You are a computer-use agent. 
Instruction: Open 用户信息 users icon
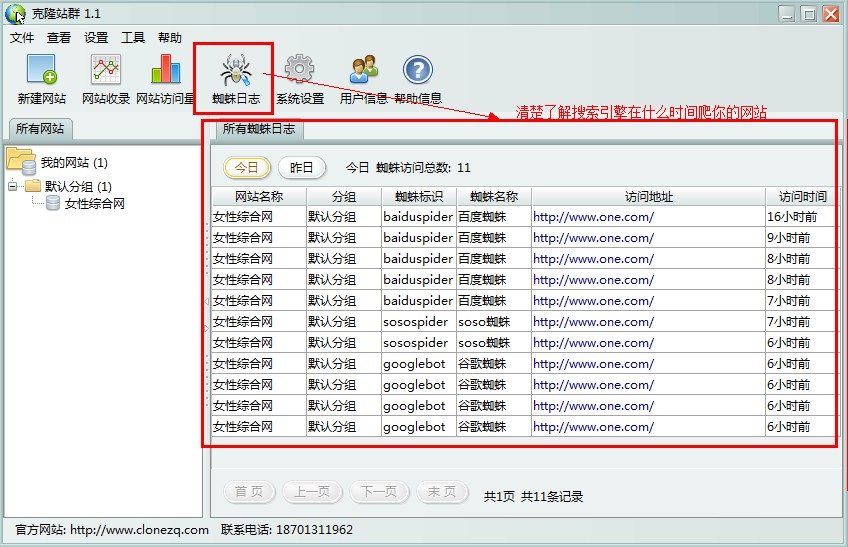click(363, 69)
